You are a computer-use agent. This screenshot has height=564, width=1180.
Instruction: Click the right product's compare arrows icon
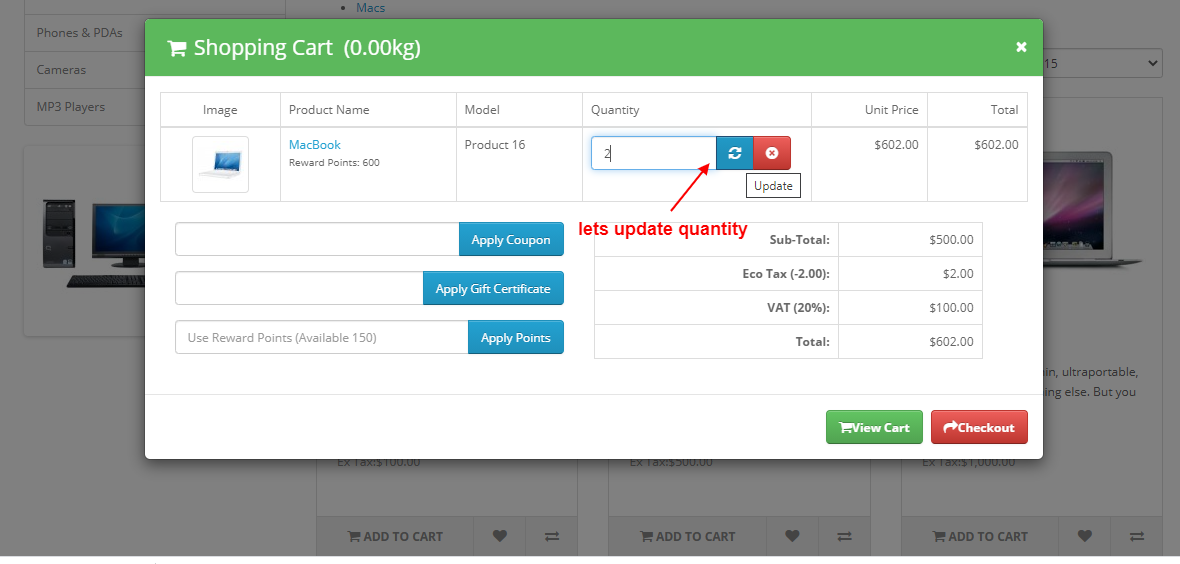[x=1136, y=536]
